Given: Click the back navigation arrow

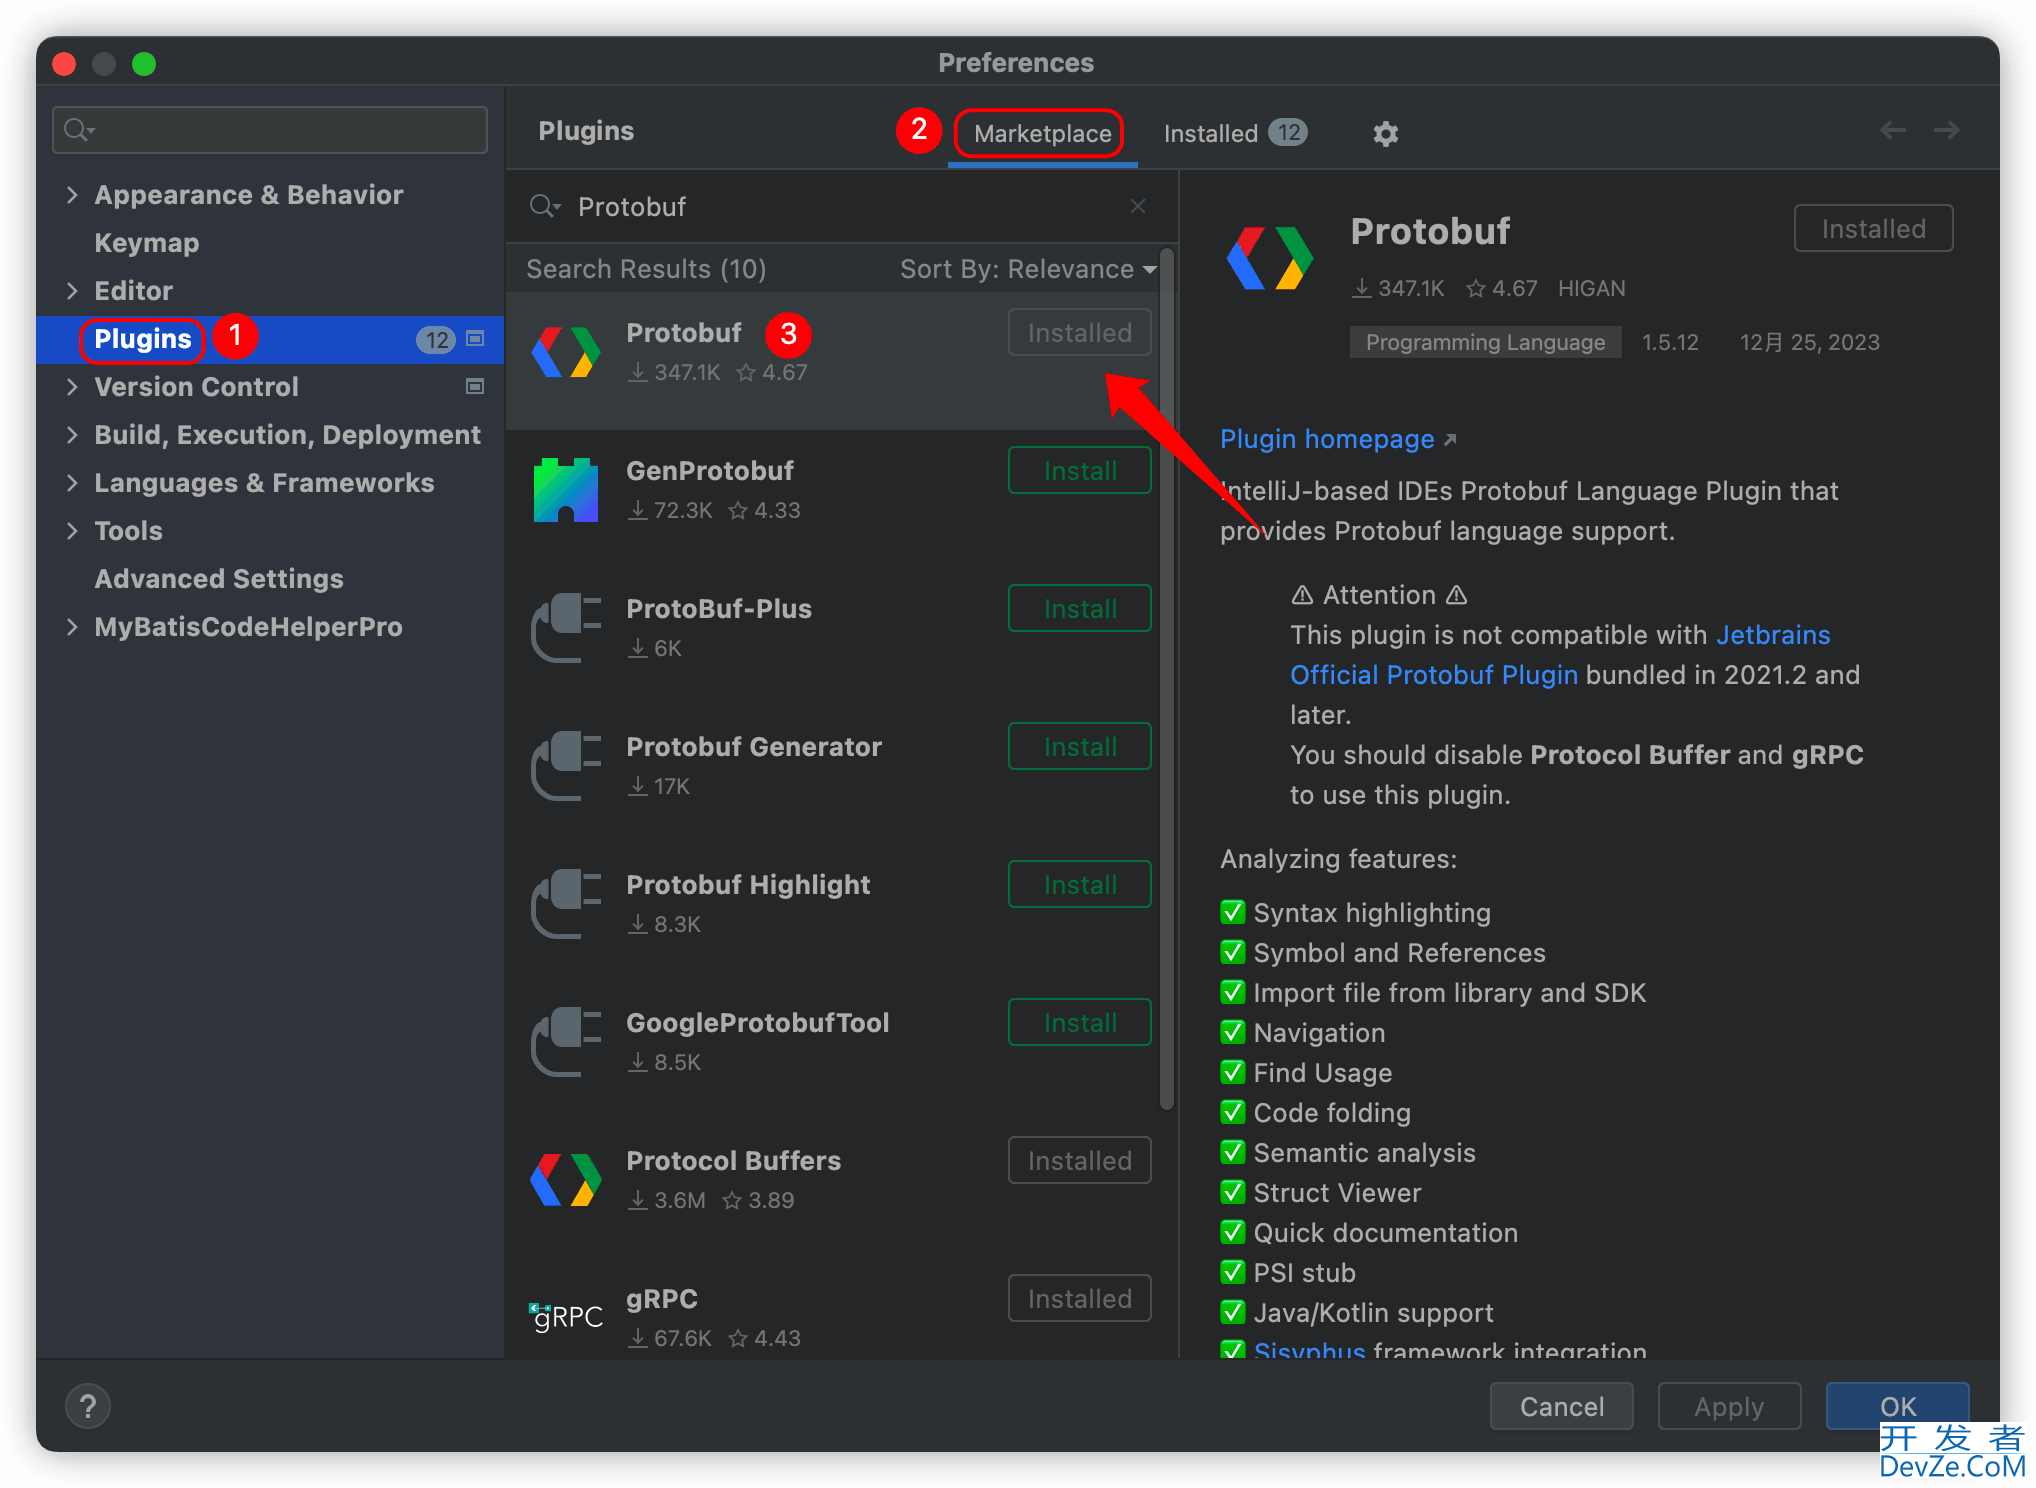Looking at the screenshot, I should [x=1893, y=130].
